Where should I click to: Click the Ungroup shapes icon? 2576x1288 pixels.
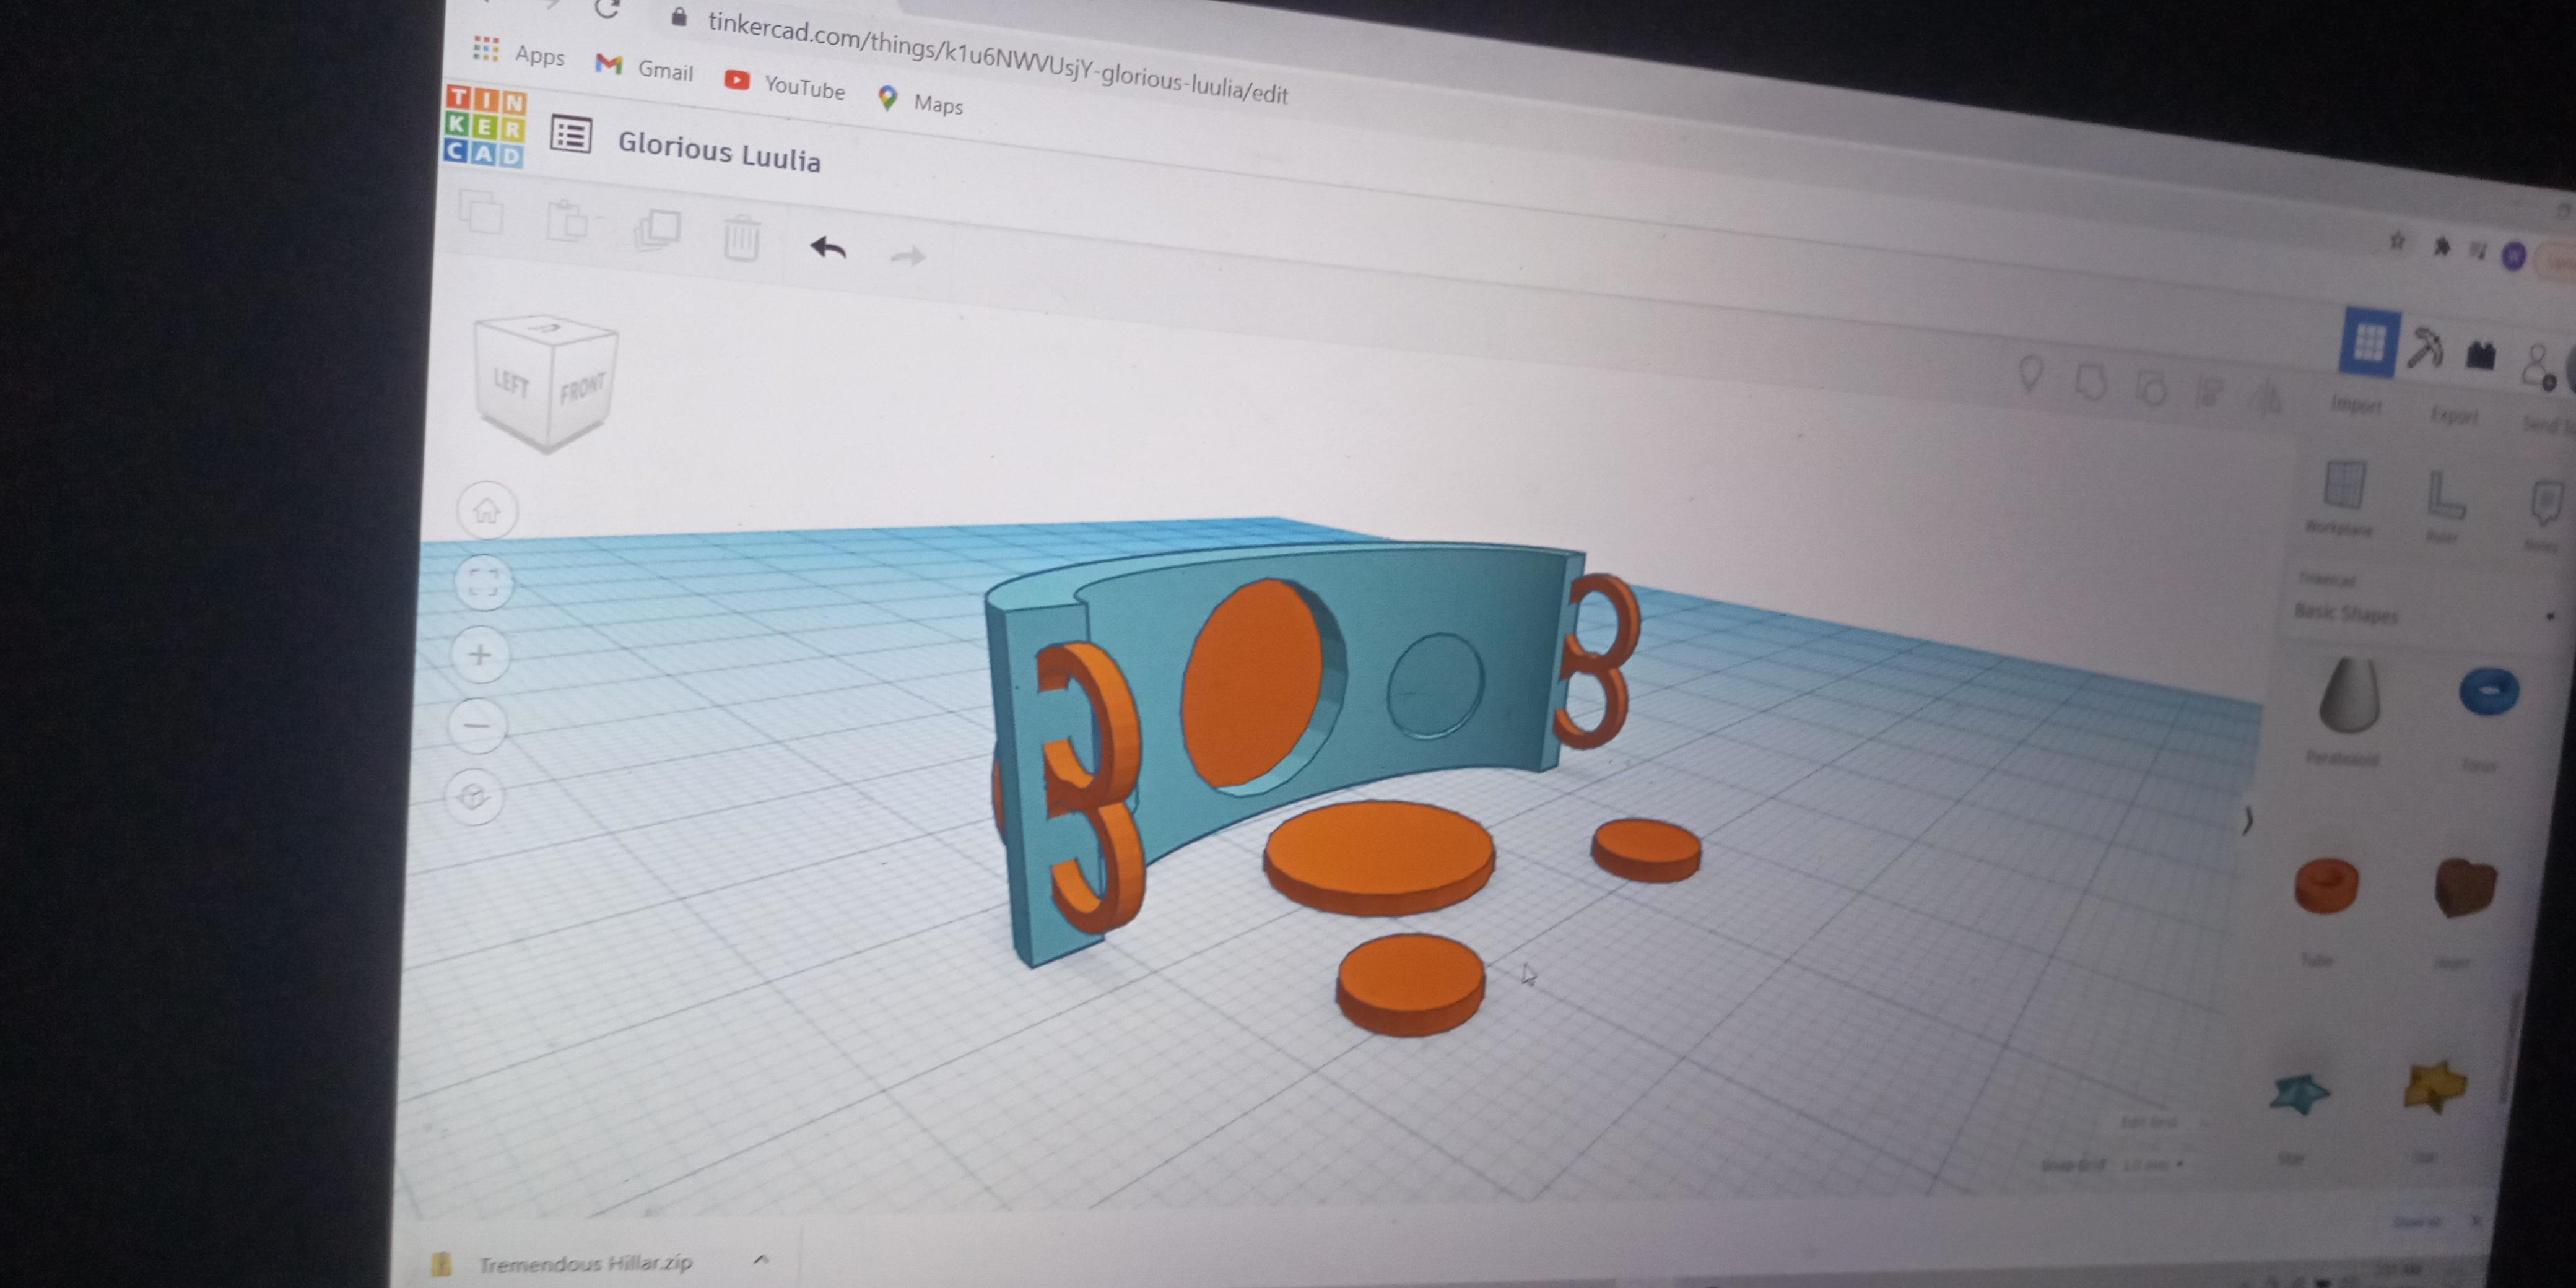pos(2151,387)
